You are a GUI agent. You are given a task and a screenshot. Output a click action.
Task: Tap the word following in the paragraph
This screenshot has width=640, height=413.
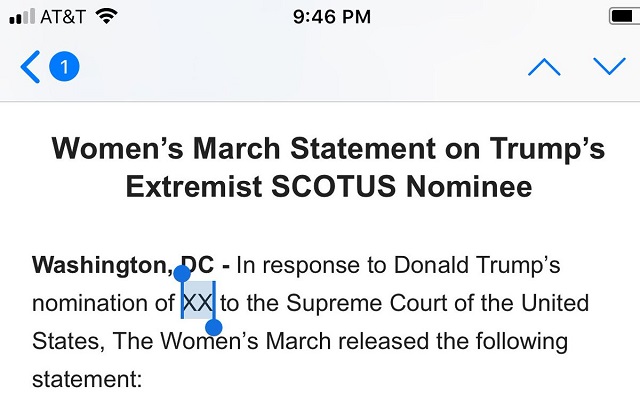point(521,341)
